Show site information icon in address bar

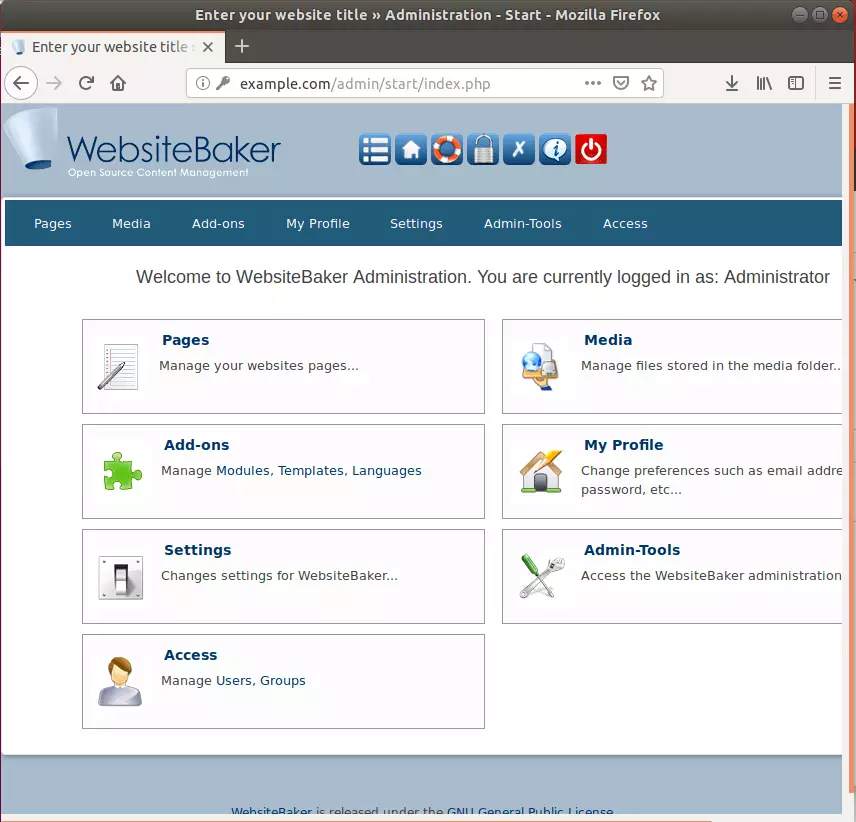[x=203, y=84]
